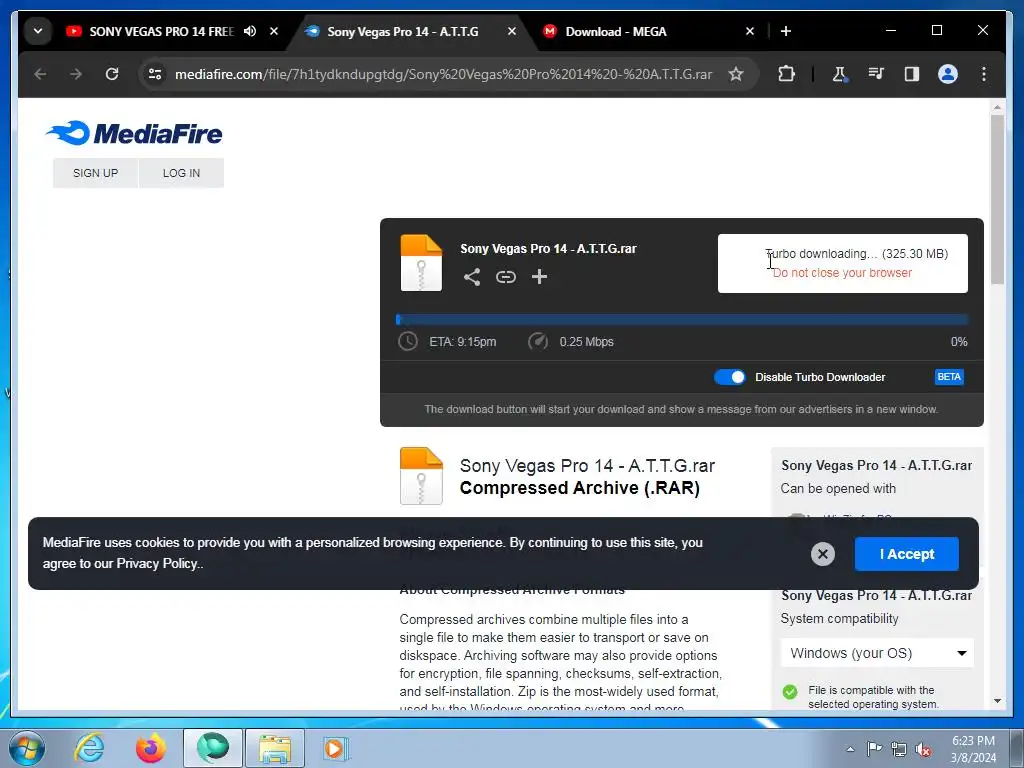
Task: Click the BETA badge
Action: [949, 377]
